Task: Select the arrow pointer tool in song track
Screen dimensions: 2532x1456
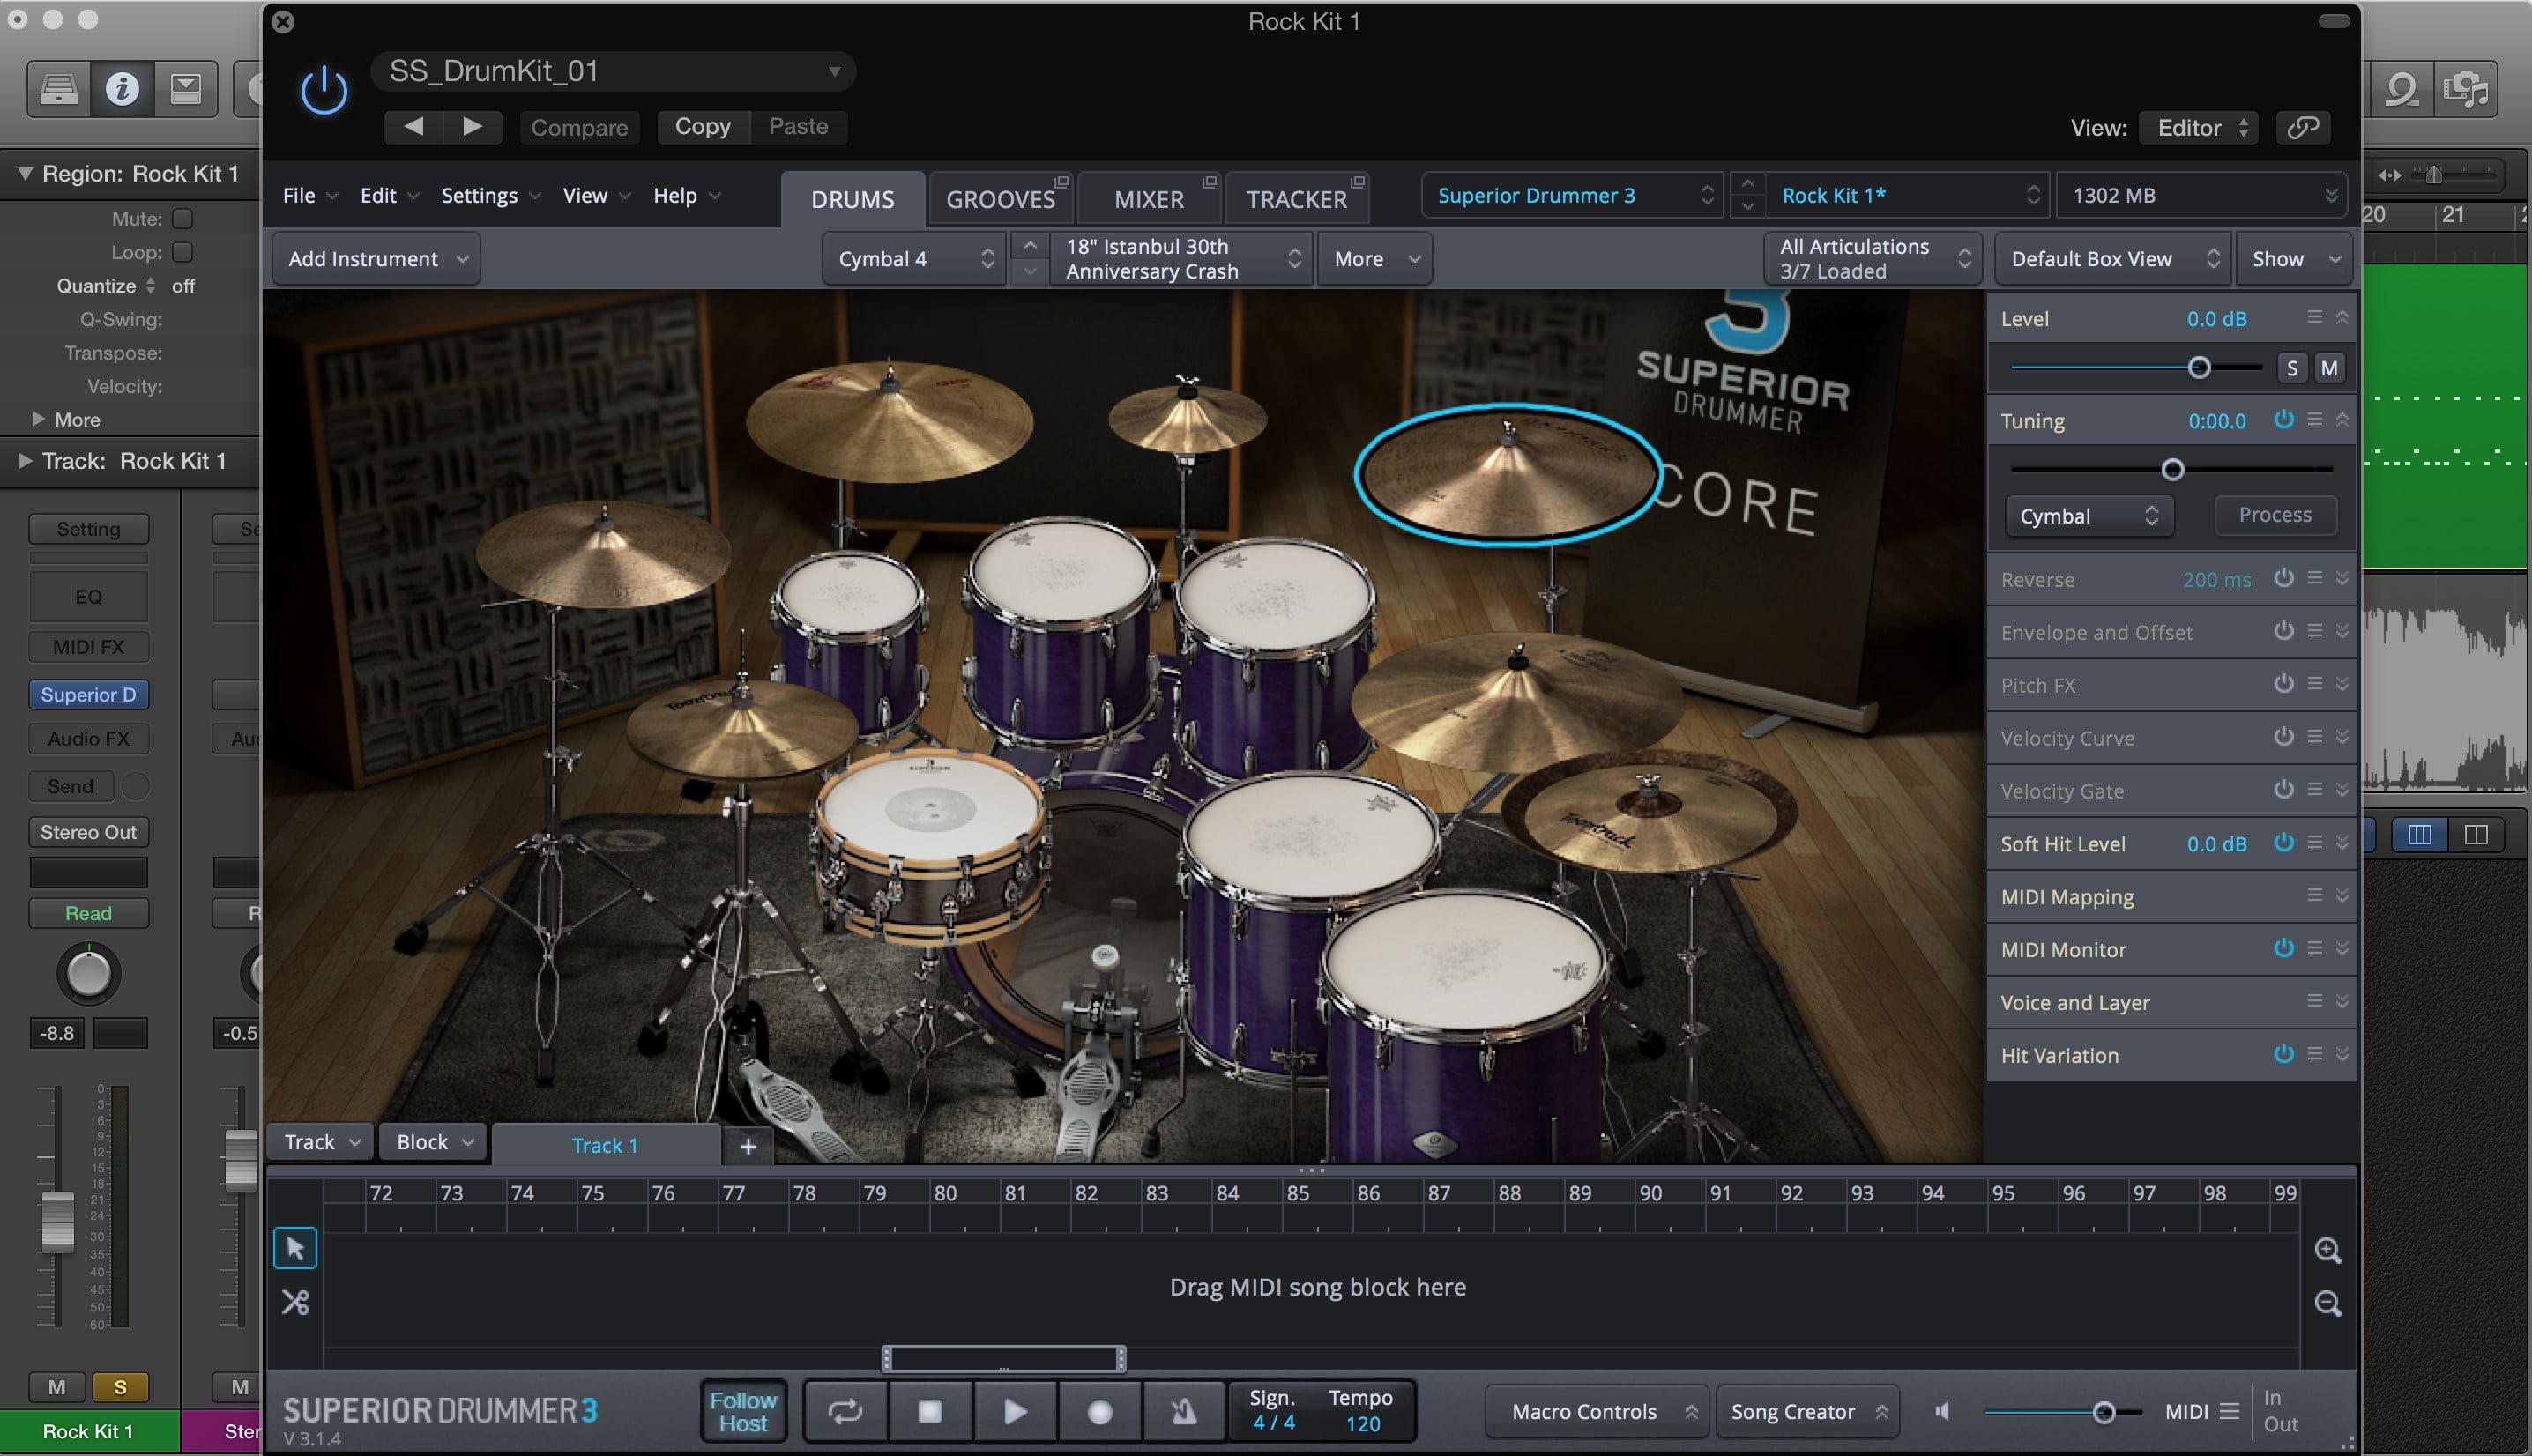Action: (295, 1247)
